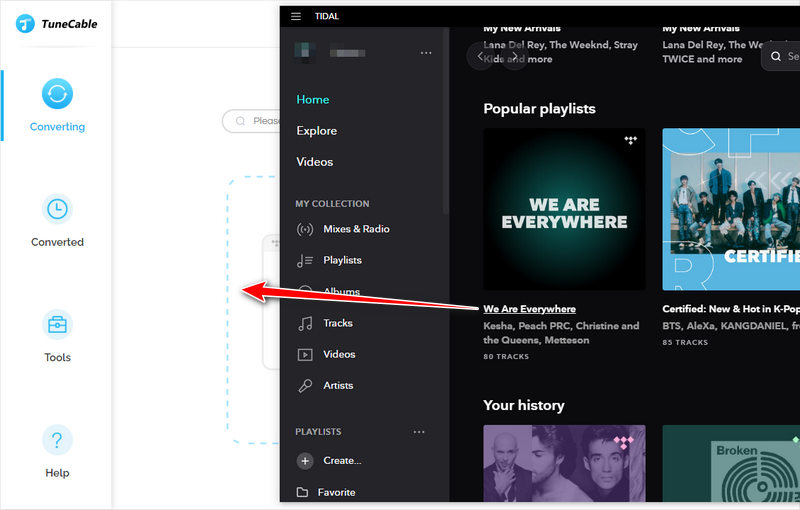Image resolution: width=800 pixels, height=510 pixels.
Task: Click the 80 TRACKS label
Action: (506, 356)
